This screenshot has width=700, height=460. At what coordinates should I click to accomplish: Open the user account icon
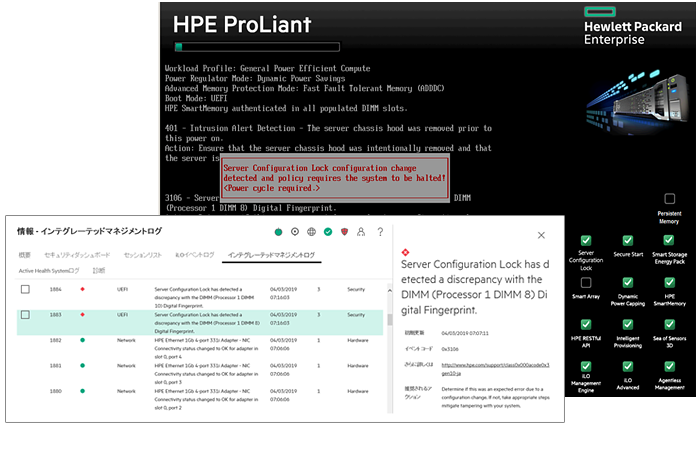(361, 232)
